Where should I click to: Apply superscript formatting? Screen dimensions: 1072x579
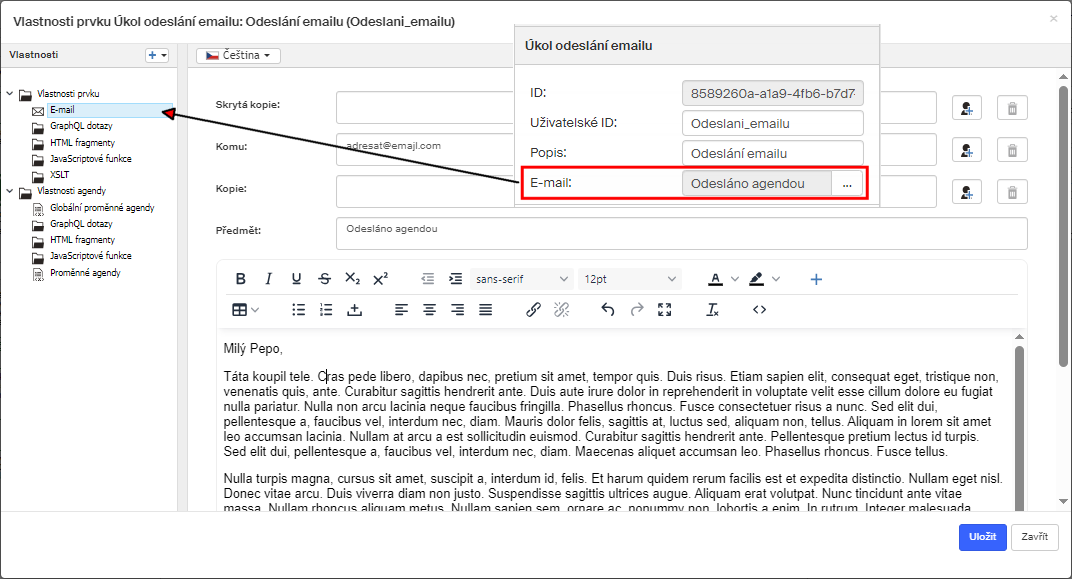point(380,279)
